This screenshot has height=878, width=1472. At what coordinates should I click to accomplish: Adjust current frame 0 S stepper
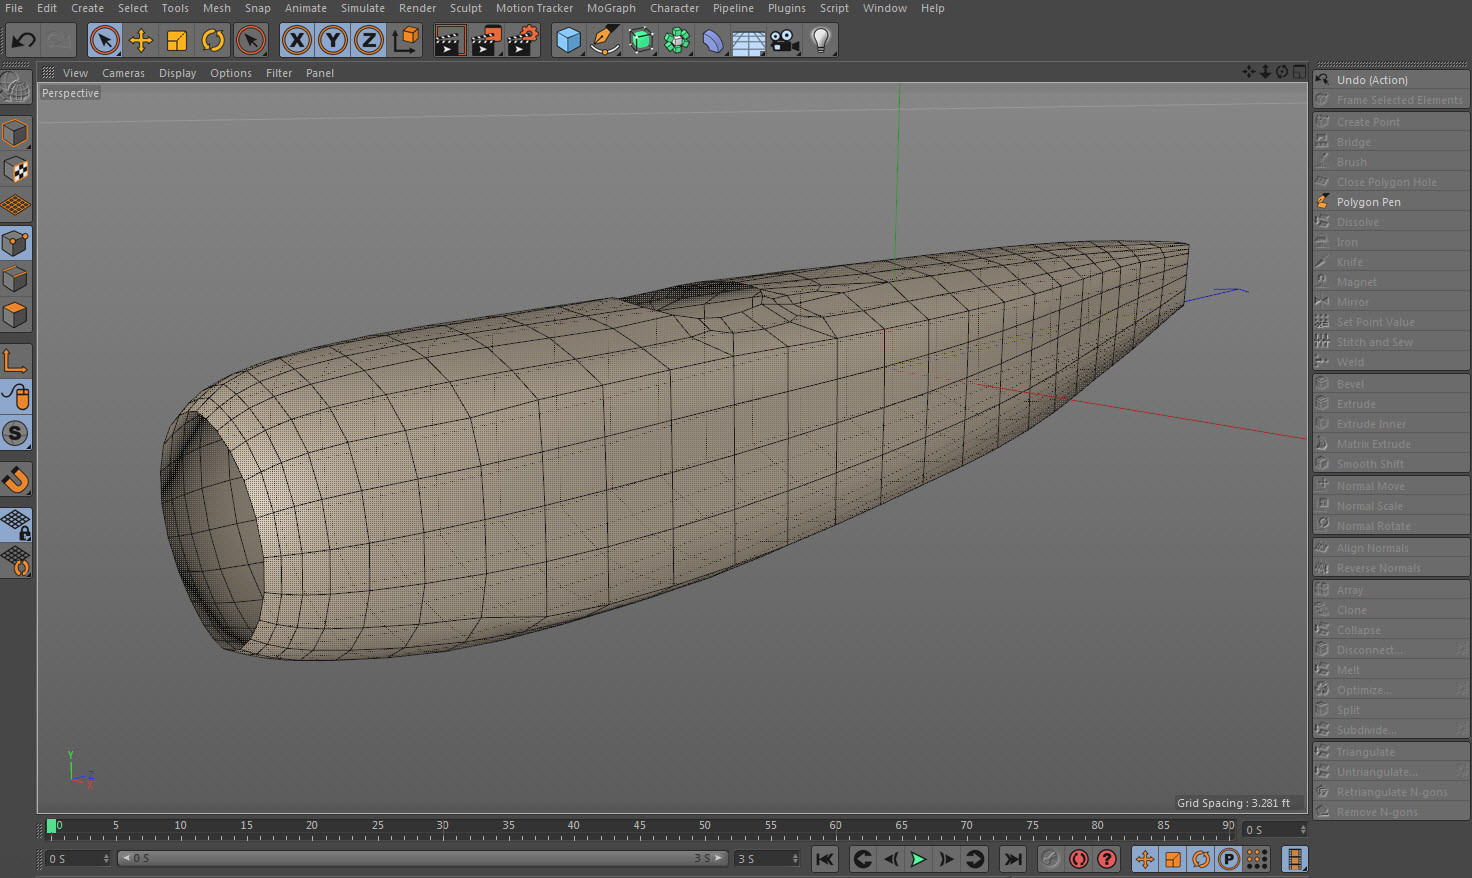106,859
